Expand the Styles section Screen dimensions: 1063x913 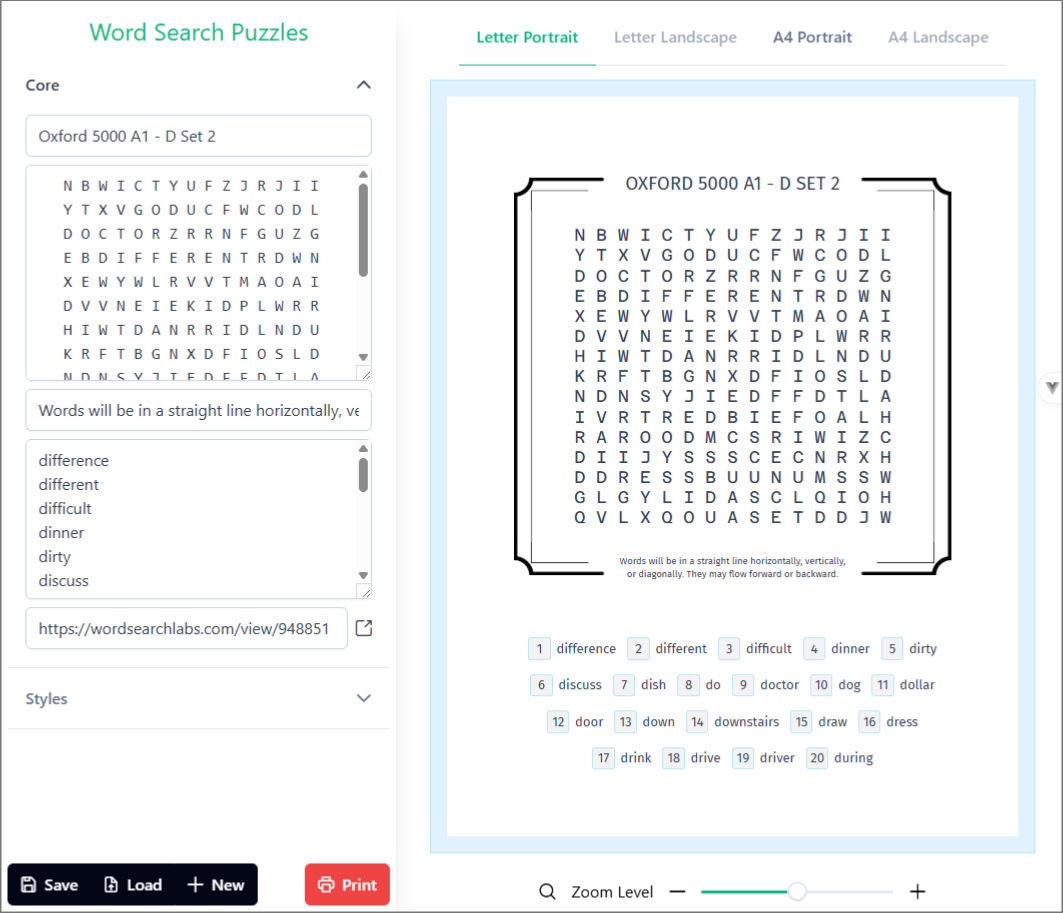pyautogui.click(x=364, y=698)
